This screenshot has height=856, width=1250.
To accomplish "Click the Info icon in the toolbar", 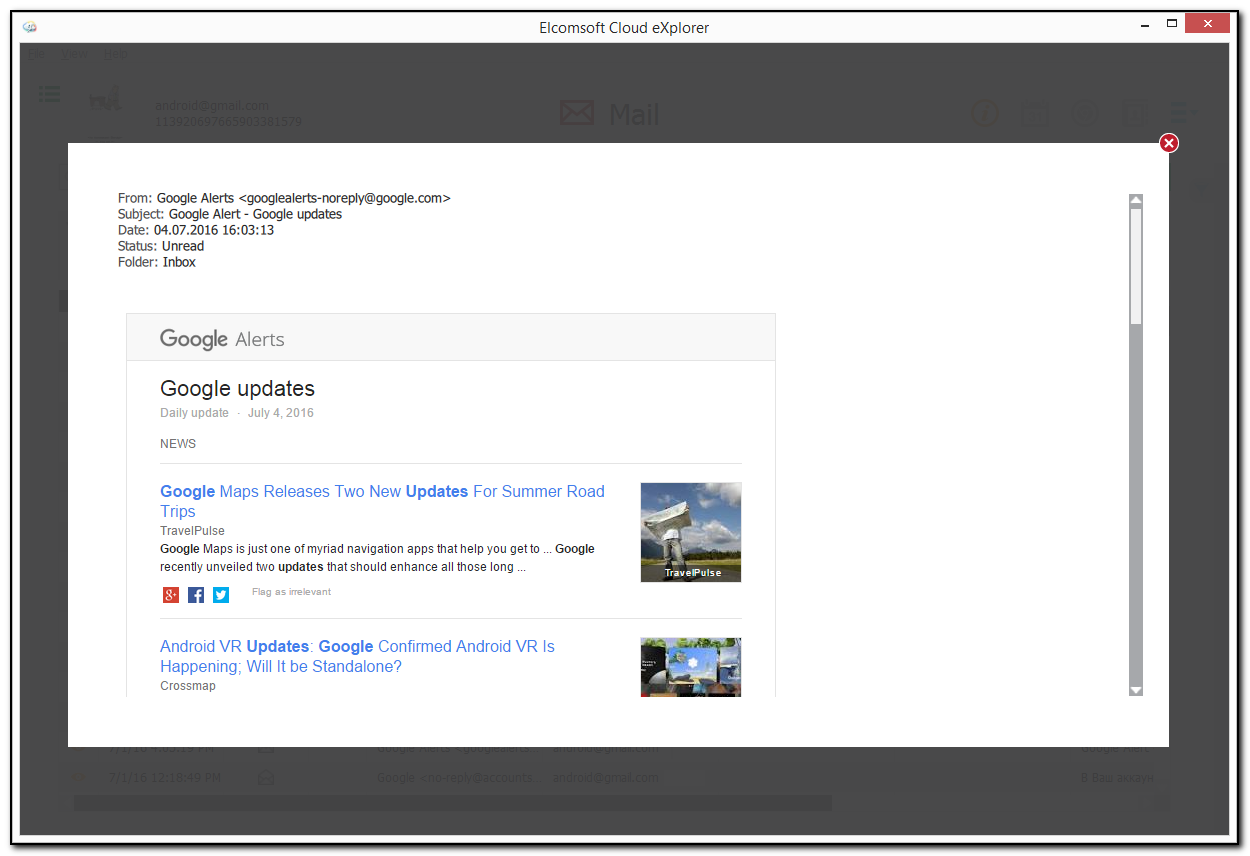I will coord(985,113).
